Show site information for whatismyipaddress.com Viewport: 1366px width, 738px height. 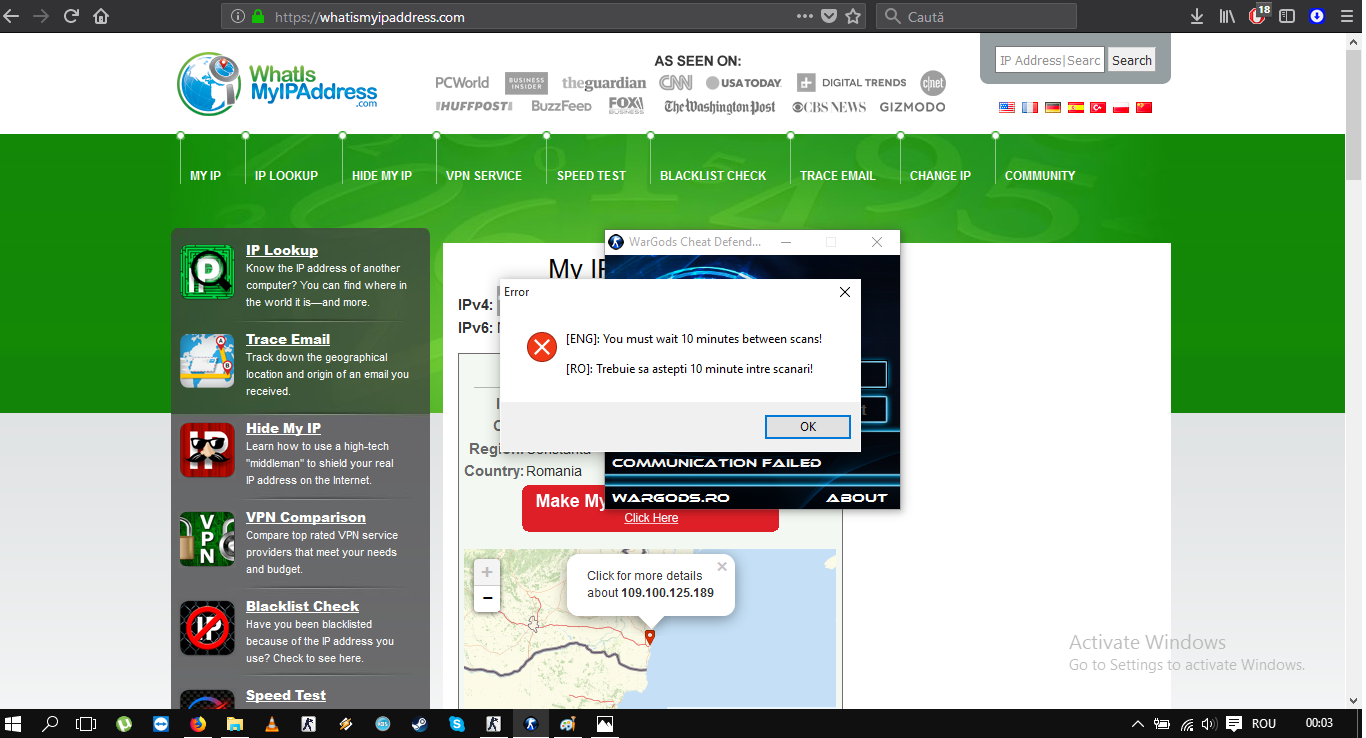(x=238, y=17)
